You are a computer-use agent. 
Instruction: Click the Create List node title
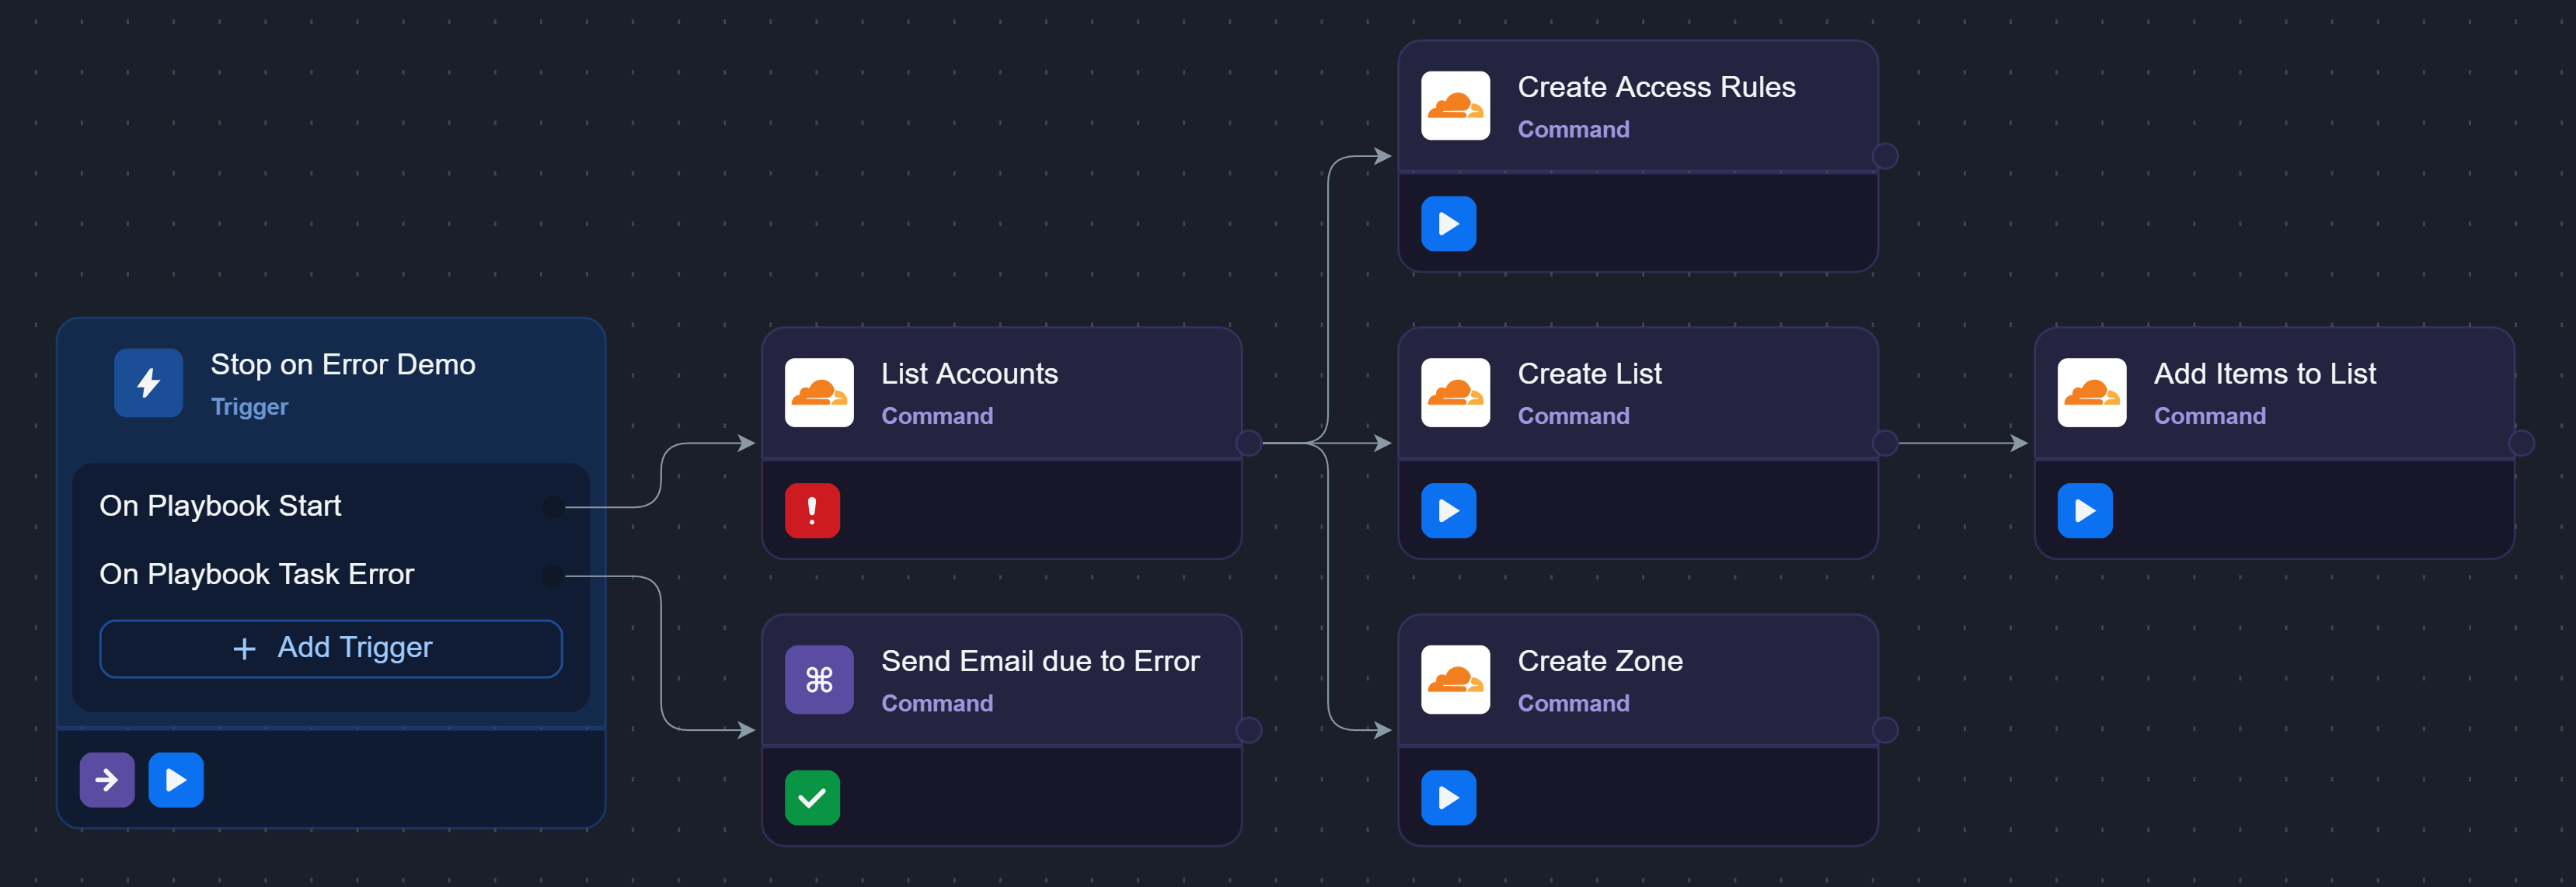click(x=1588, y=373)
